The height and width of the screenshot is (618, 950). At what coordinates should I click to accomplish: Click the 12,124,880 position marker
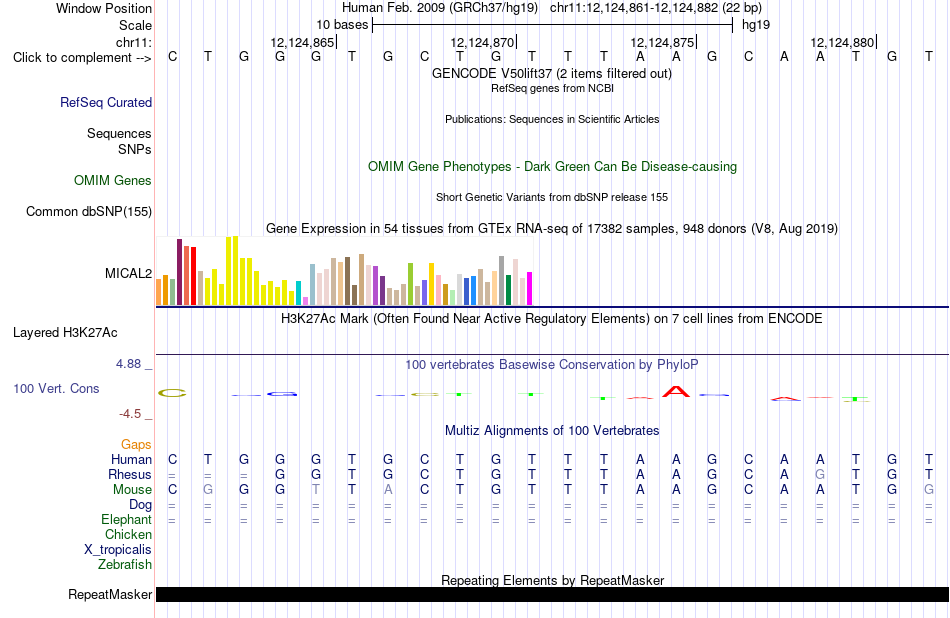(x=842, y=42)
